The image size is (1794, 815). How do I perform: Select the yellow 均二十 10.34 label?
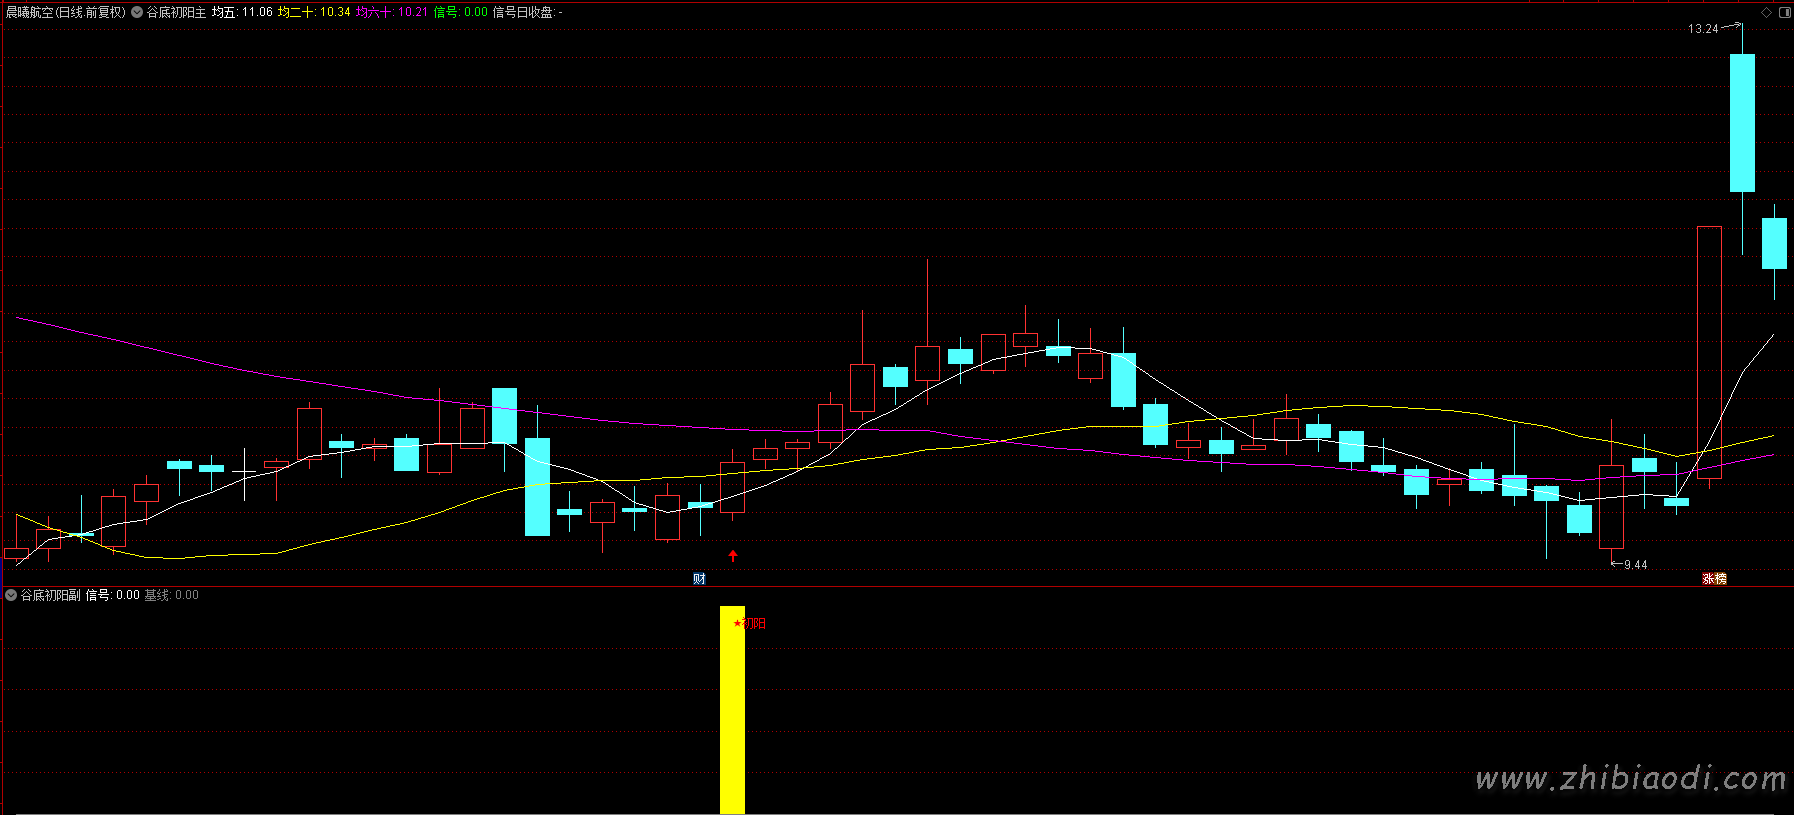point(314,12)
